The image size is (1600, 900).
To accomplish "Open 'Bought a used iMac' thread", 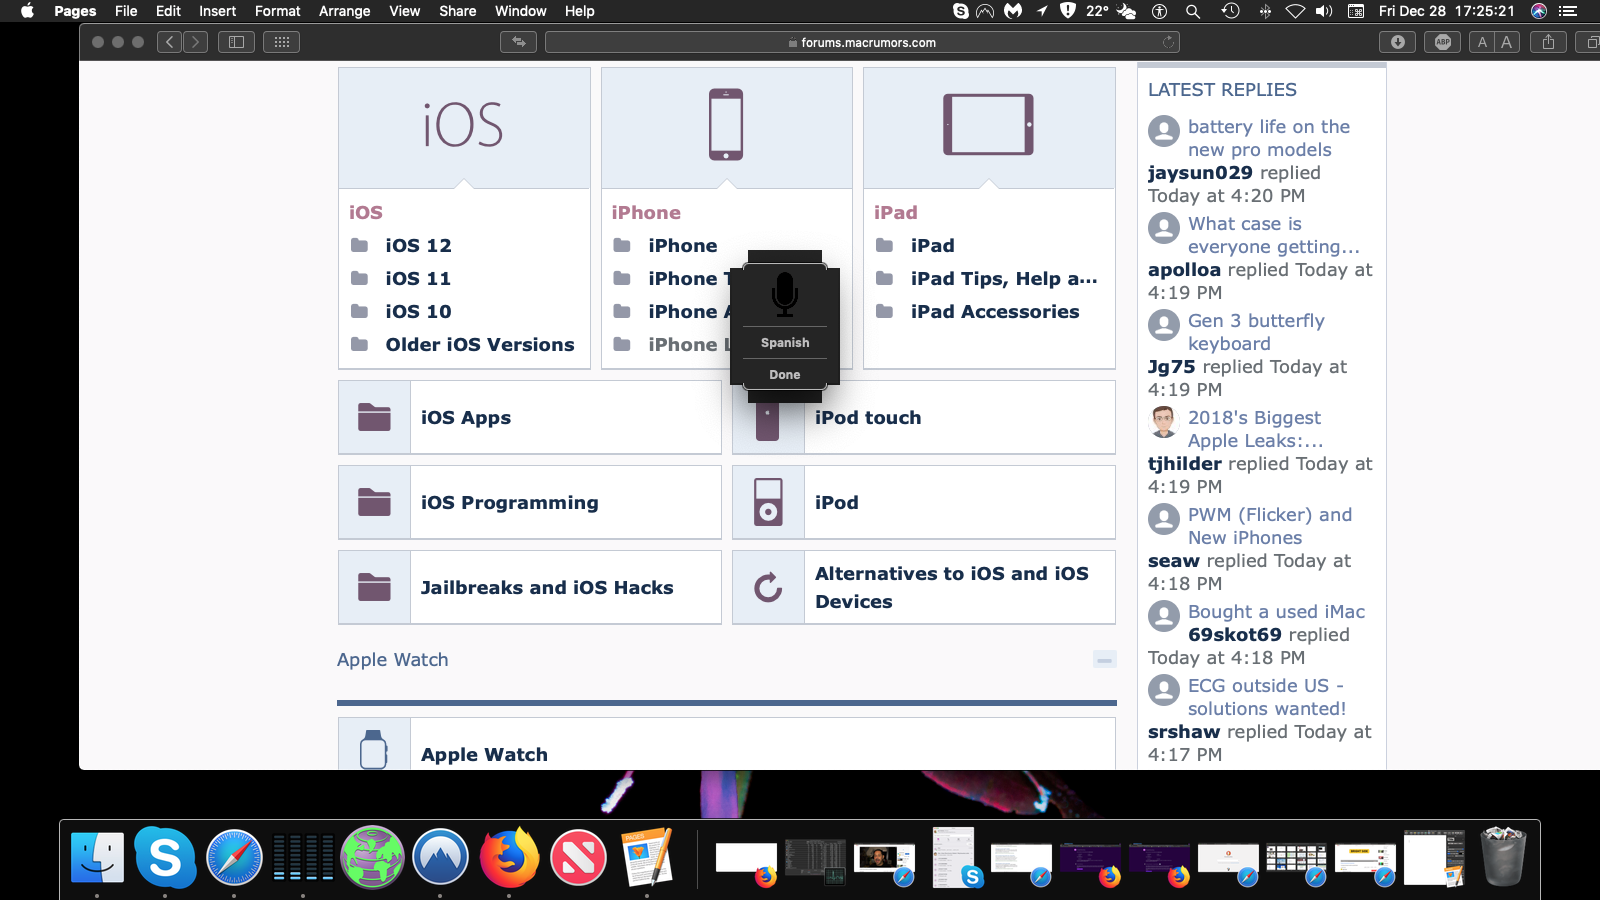I will pyautogui.click(x=1276, y=612).
